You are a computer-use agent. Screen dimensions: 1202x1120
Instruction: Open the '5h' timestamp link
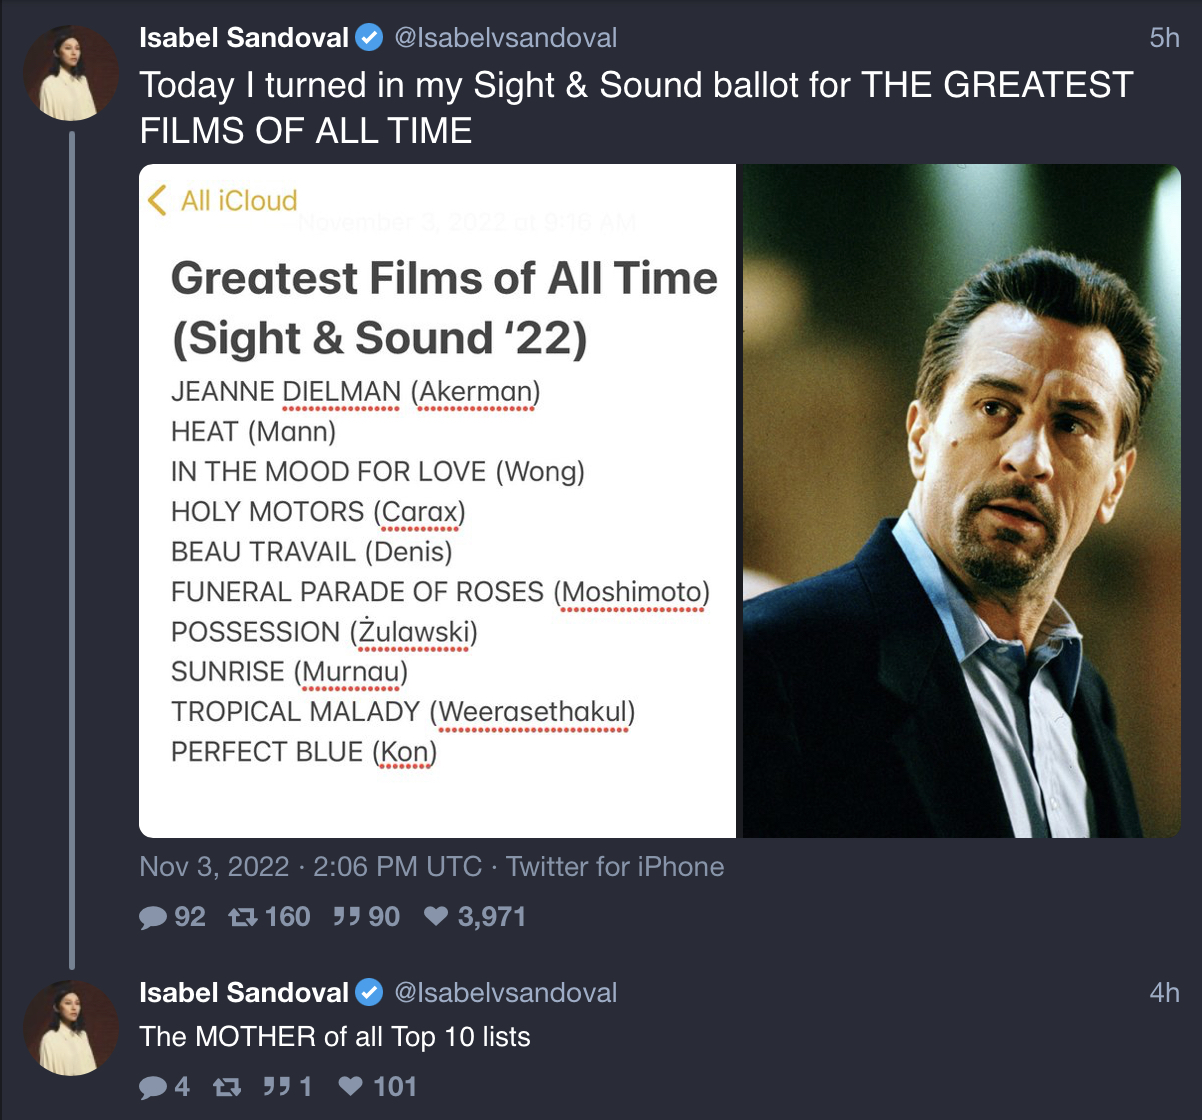(1164, 39)
